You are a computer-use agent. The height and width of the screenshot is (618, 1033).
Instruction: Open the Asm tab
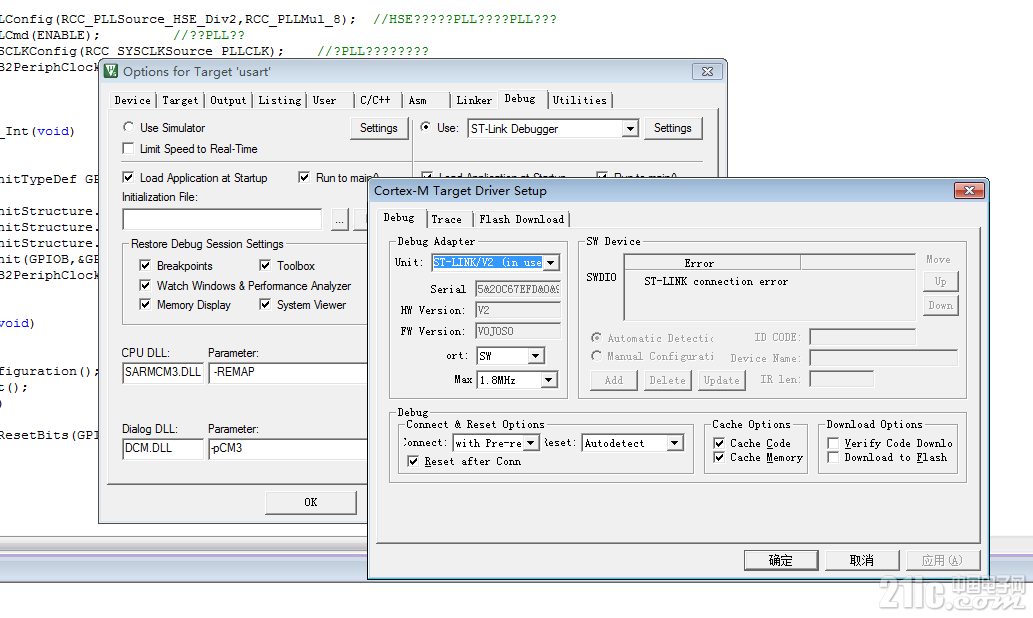418,100
